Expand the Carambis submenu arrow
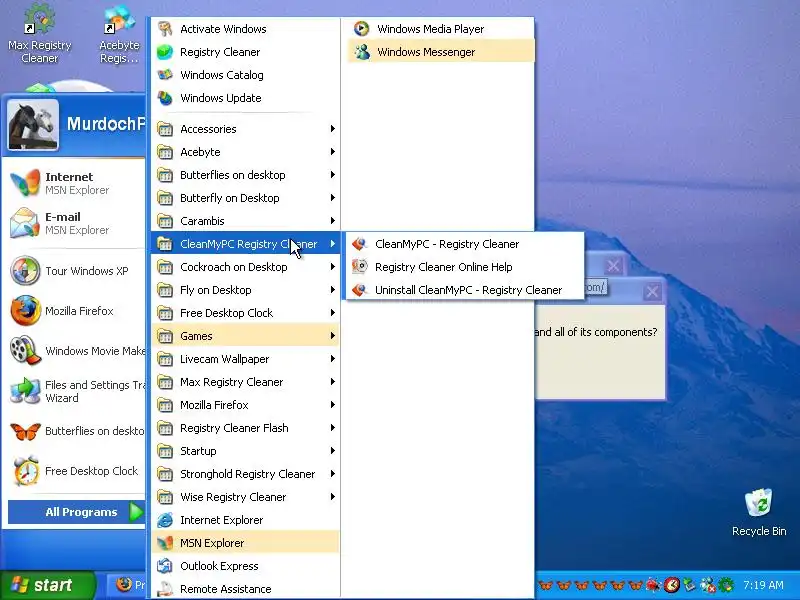 click(333, 220)
